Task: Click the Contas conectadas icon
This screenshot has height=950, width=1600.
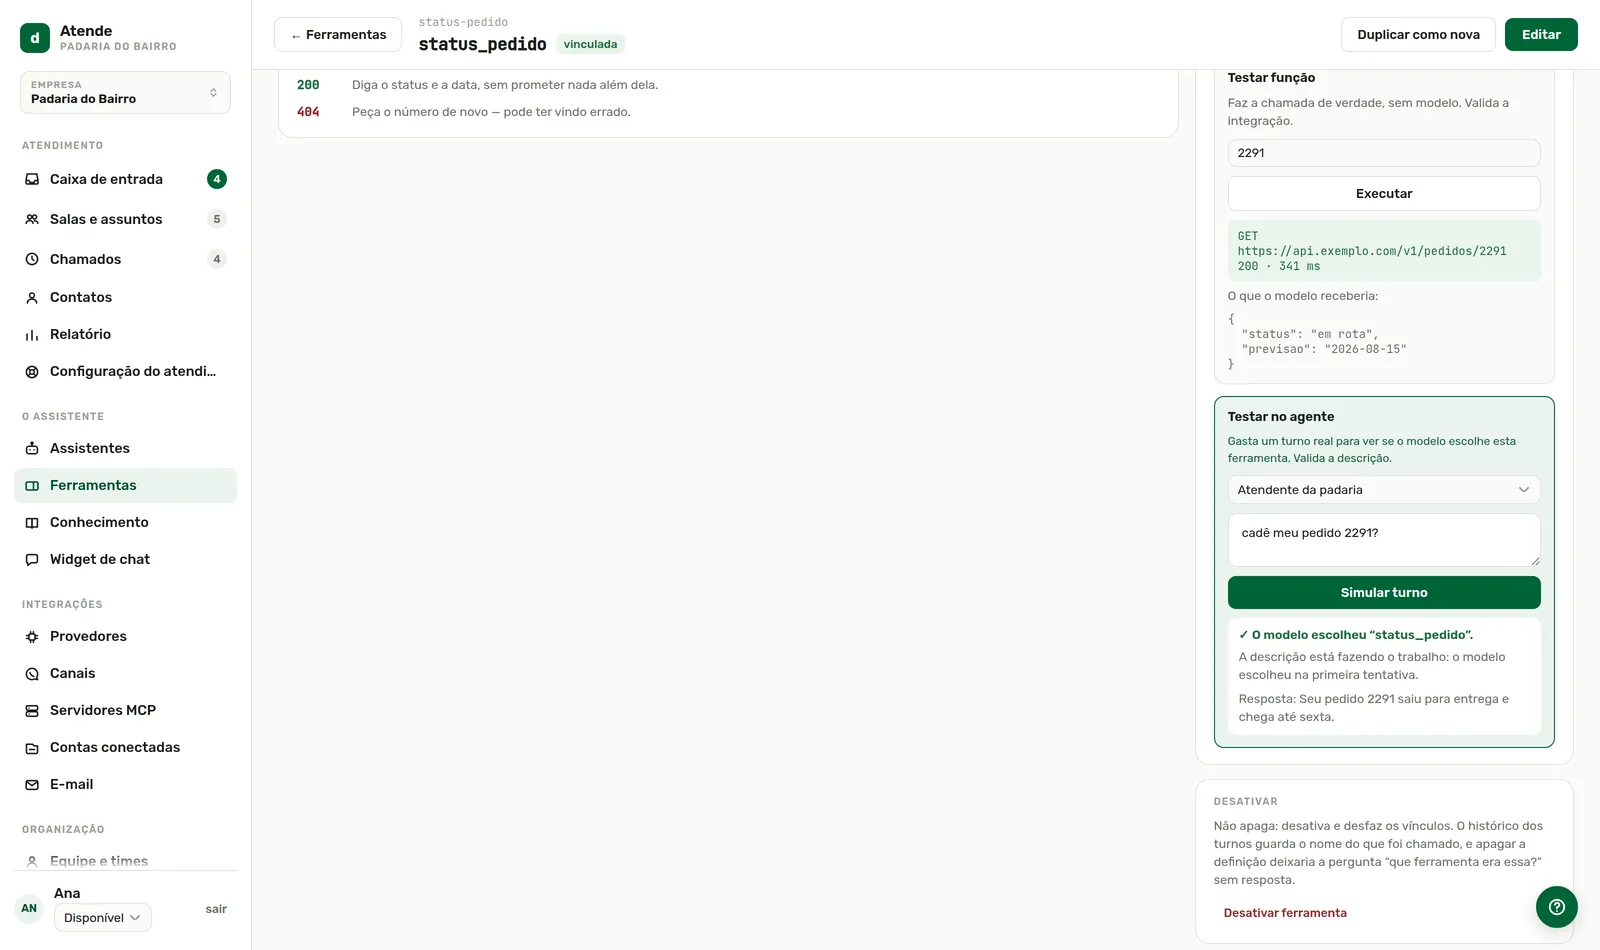Action: [x=32, y=747]
